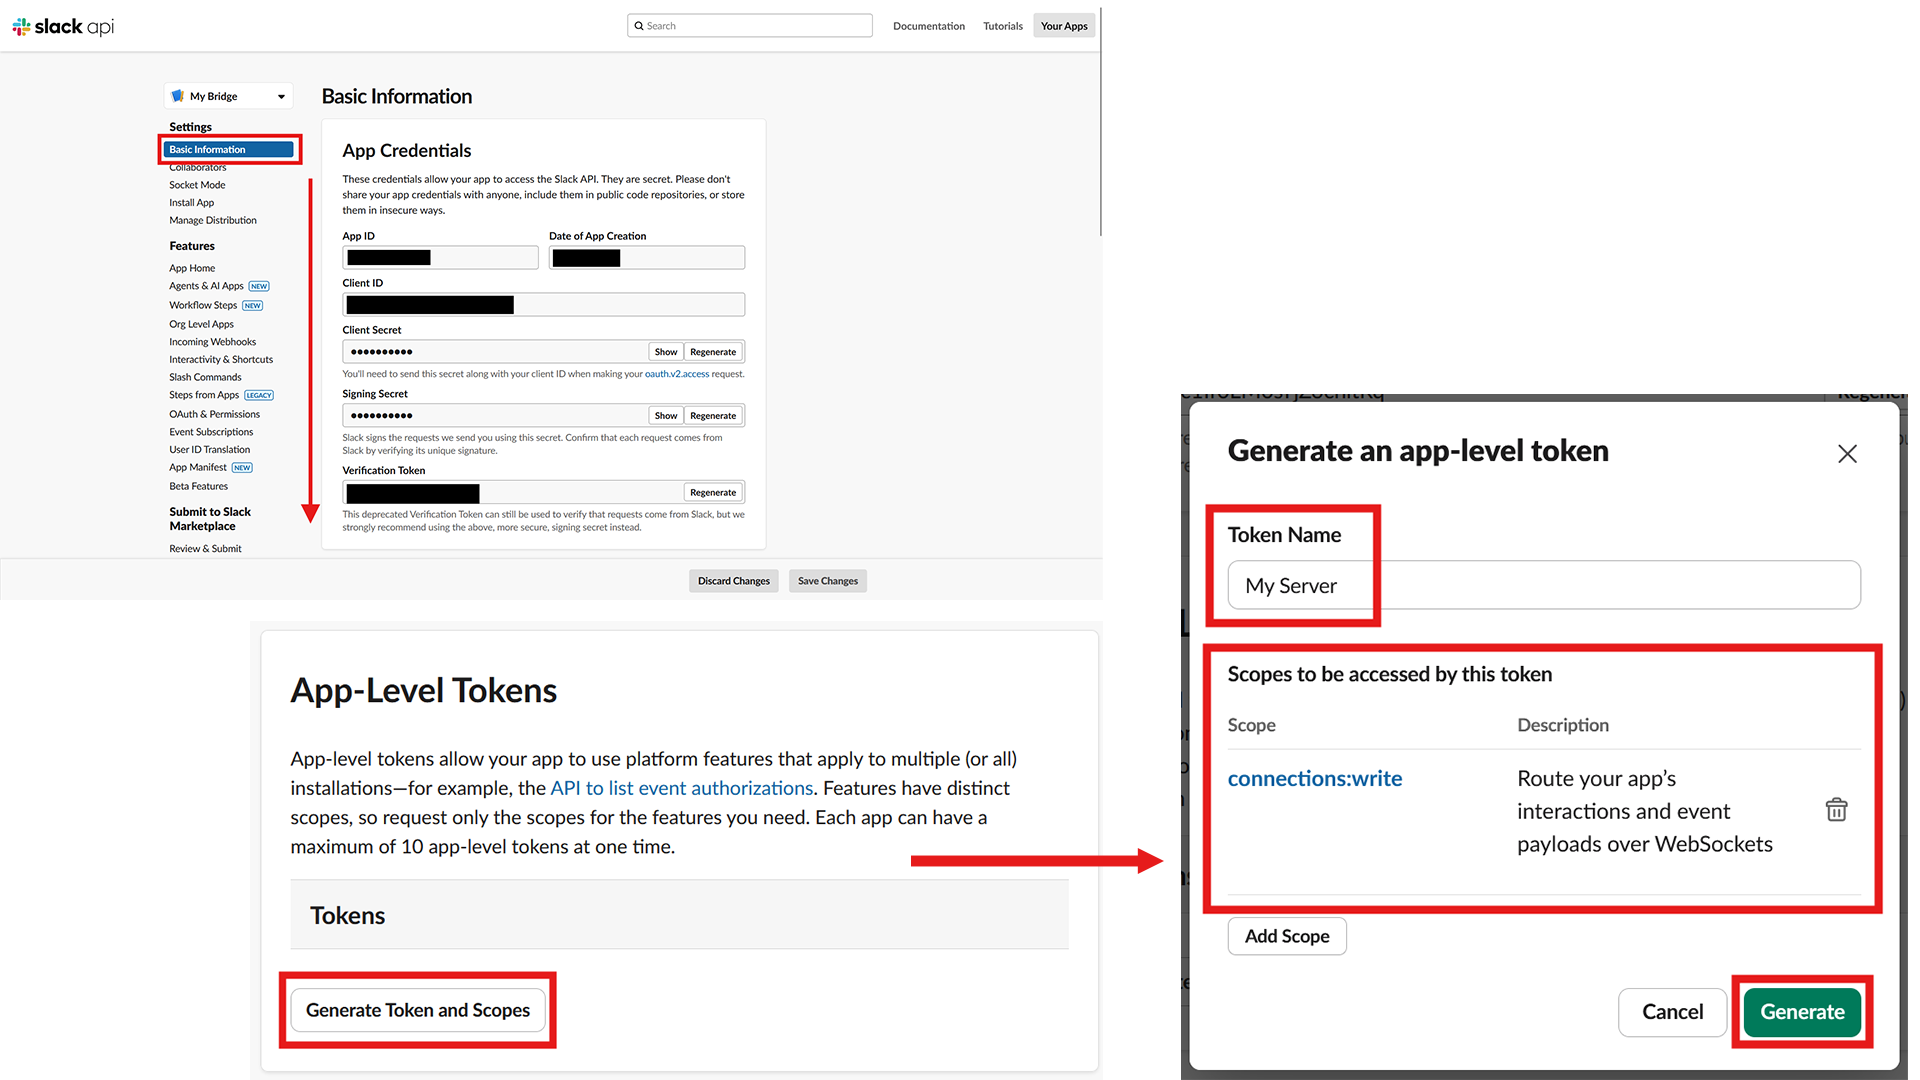This screenshot has width=1920, height=1080.
Task: Click the My Bridge app icon
Action: pyautogui.click(x=178, y=96)
